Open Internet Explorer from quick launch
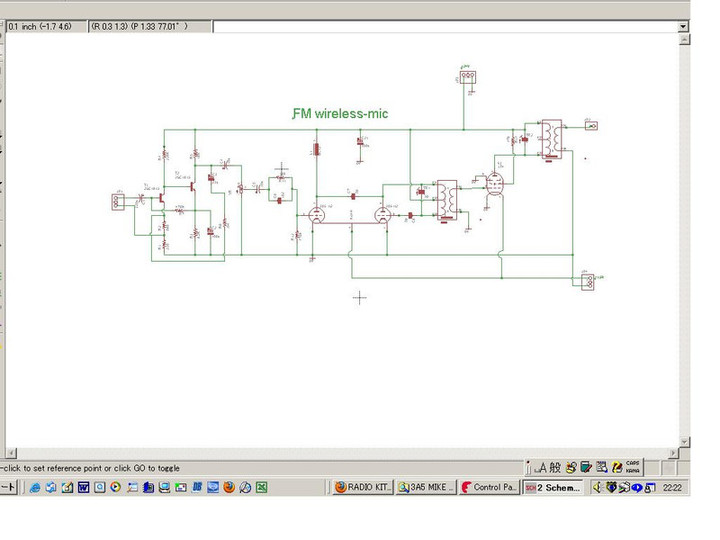The height and width of the screenshot is (540, 720). pyautogui.click(x=35, y=488)
